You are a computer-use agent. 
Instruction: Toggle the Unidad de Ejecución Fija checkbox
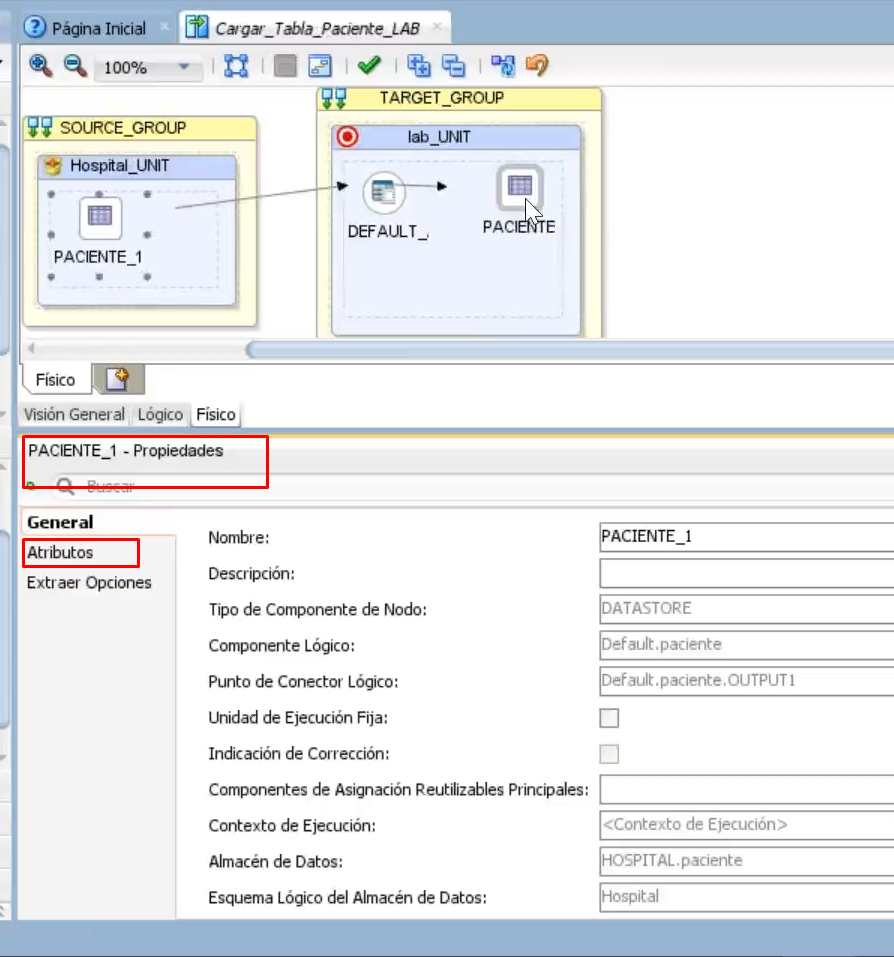pyautogui.click(x=609, y=718)
